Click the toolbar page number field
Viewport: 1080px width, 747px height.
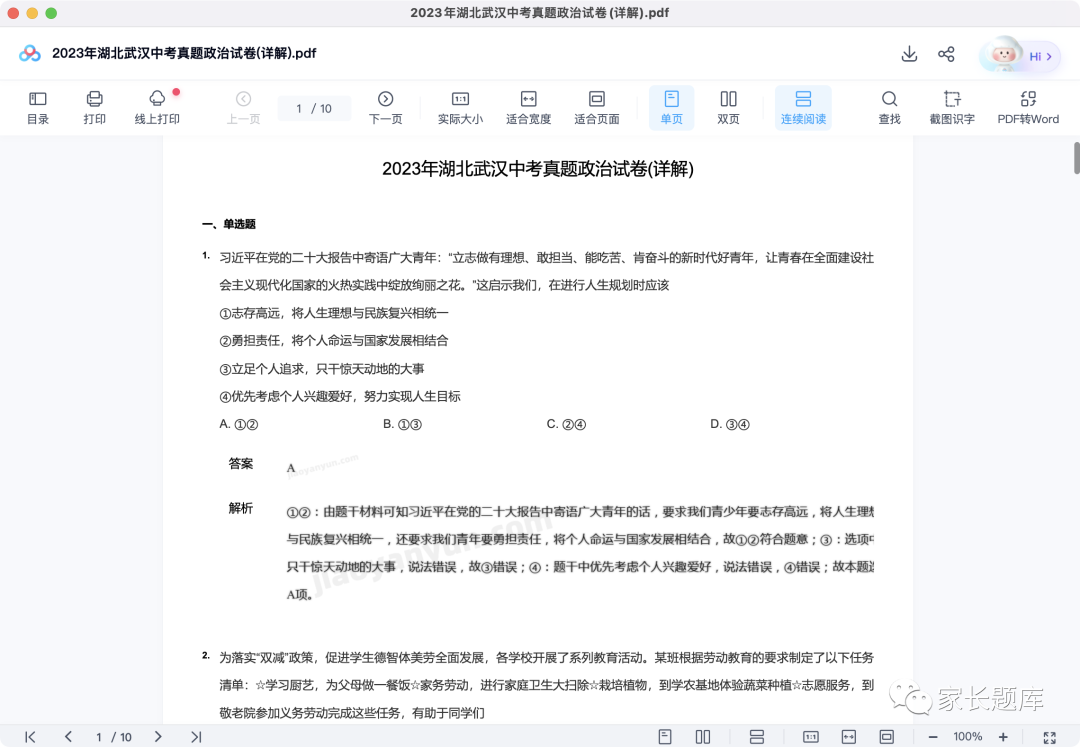[314, 108]
